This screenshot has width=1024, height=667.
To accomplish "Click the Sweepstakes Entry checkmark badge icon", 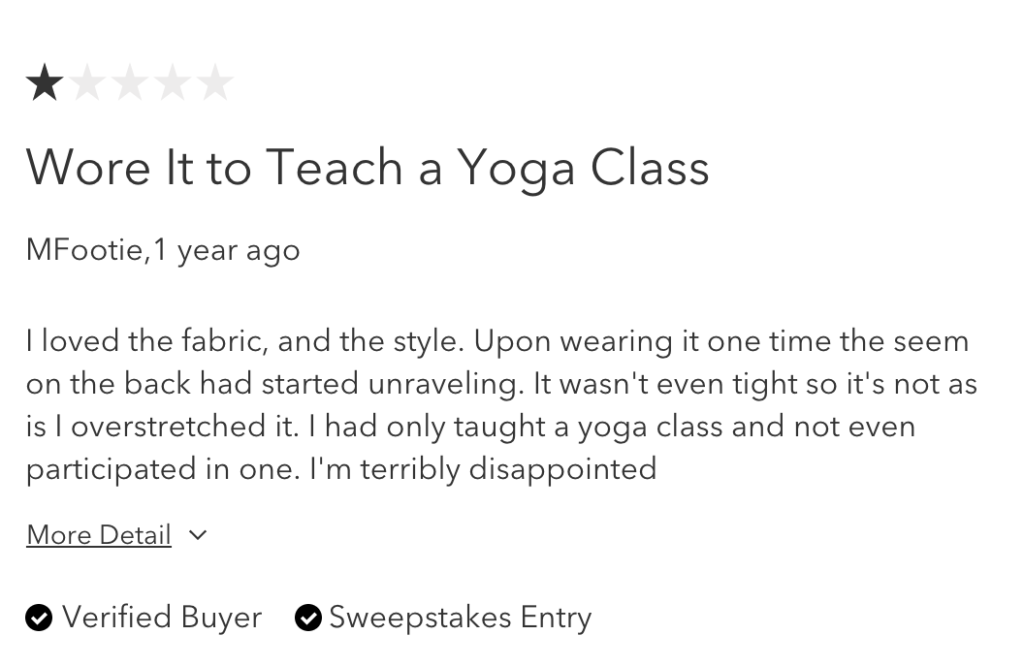I will coord(308,619).
